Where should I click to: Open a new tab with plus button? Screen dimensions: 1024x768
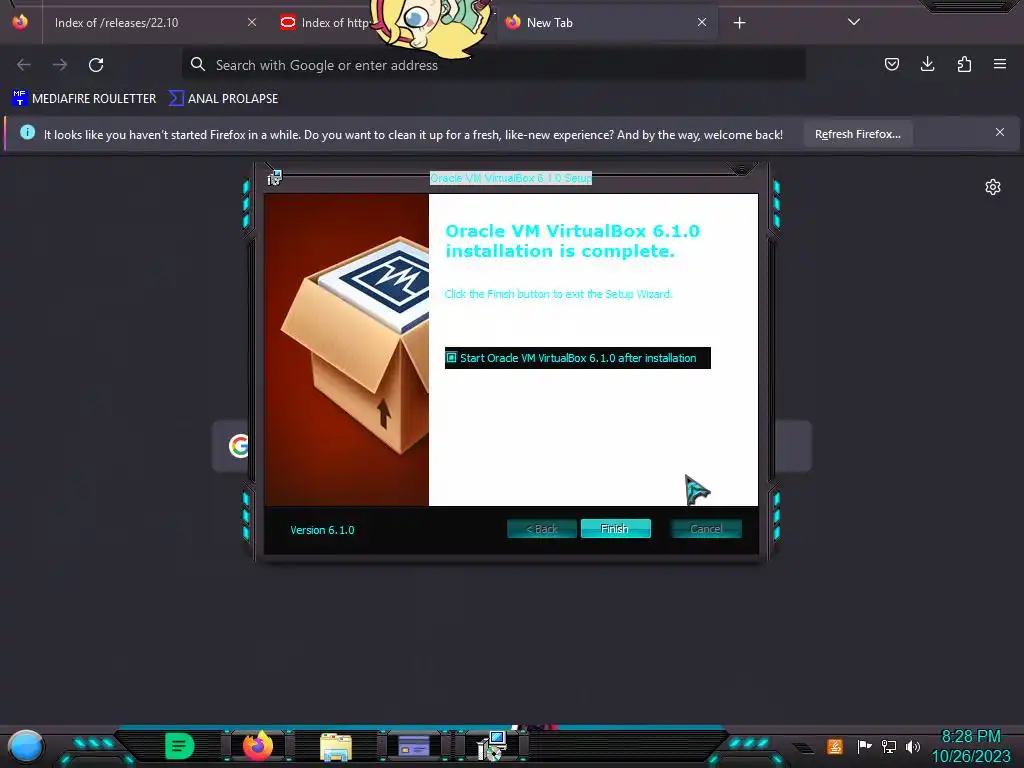click(739, 23)
